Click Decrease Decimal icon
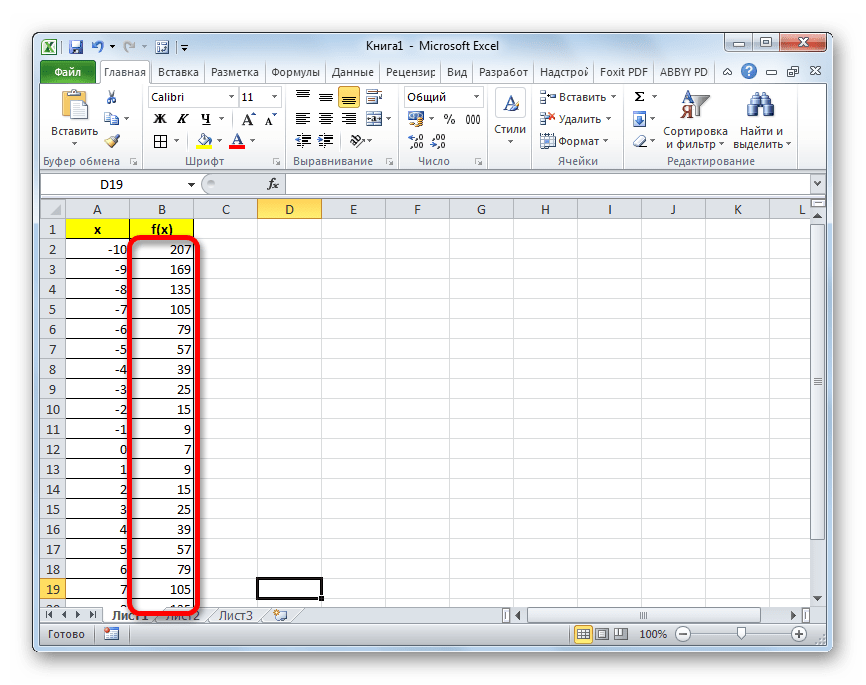The width and height of the screenshot is (866, 685). click(439, 141)
